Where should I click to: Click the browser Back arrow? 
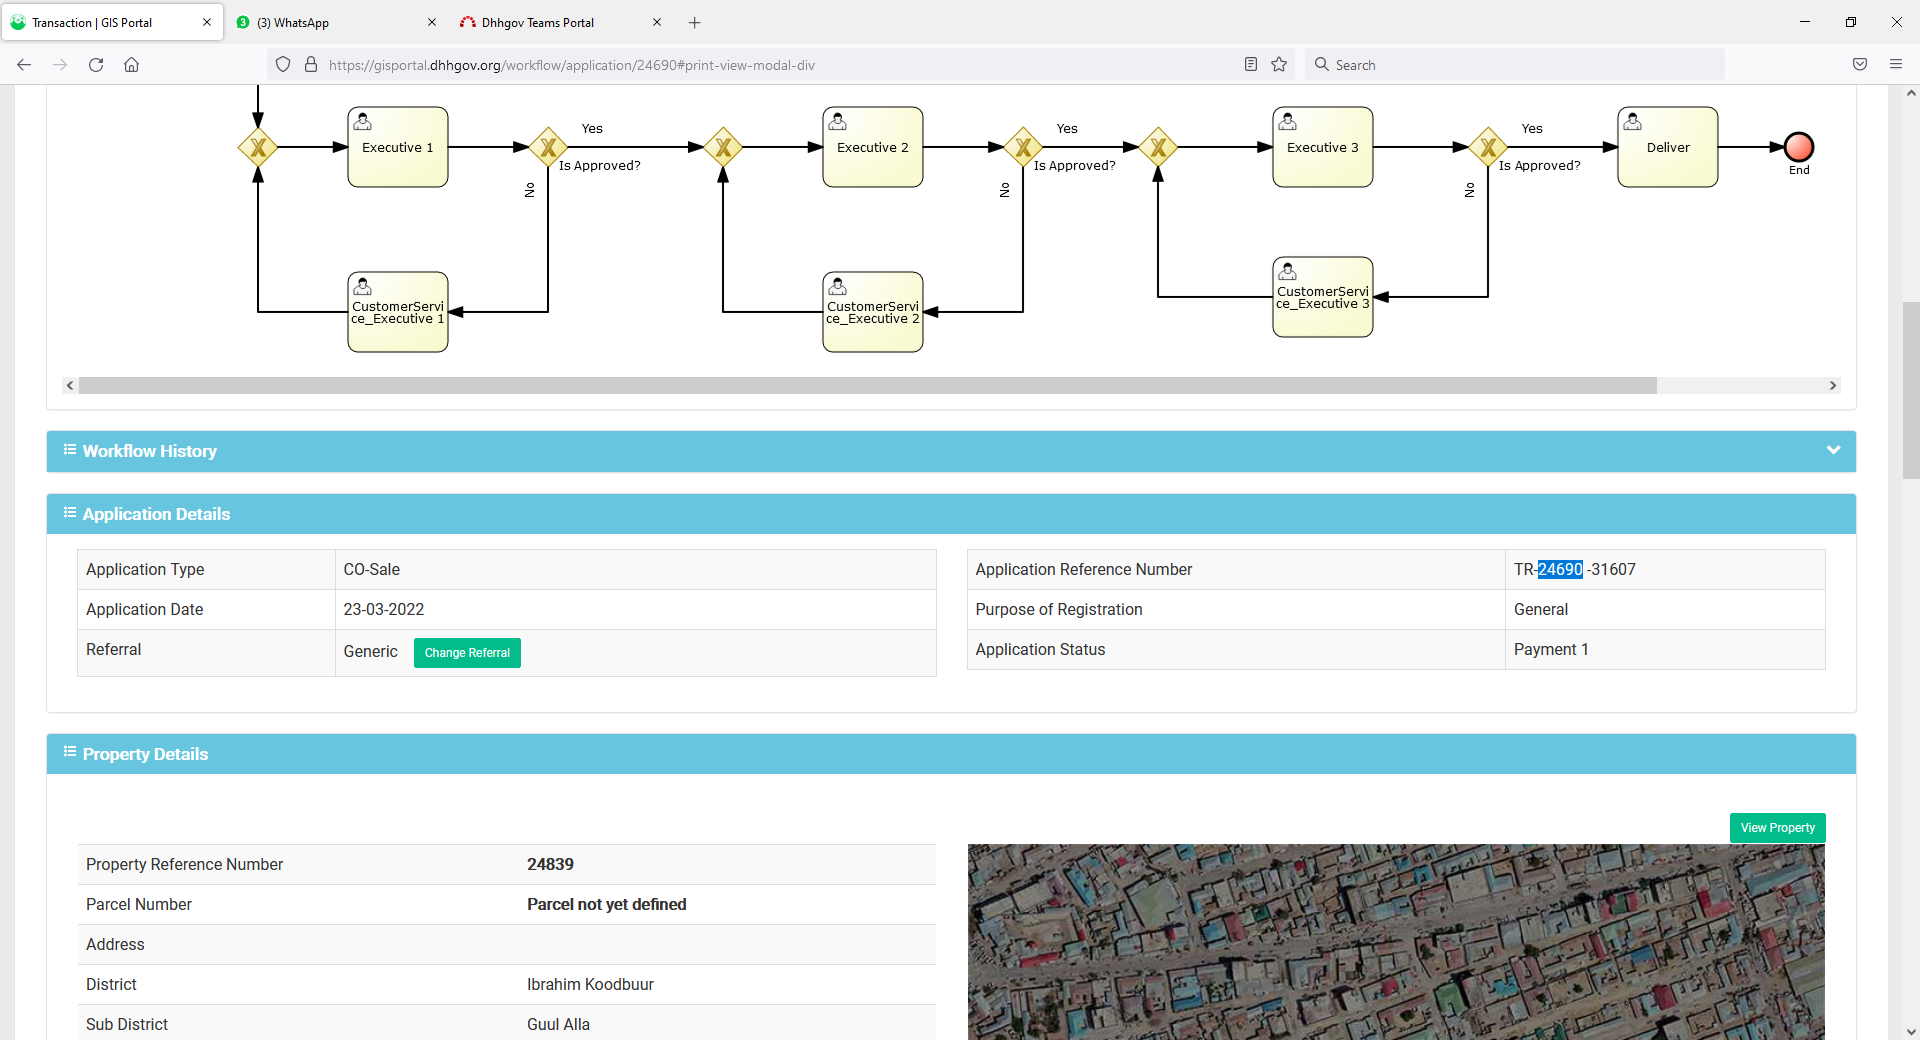click(24, 65)
